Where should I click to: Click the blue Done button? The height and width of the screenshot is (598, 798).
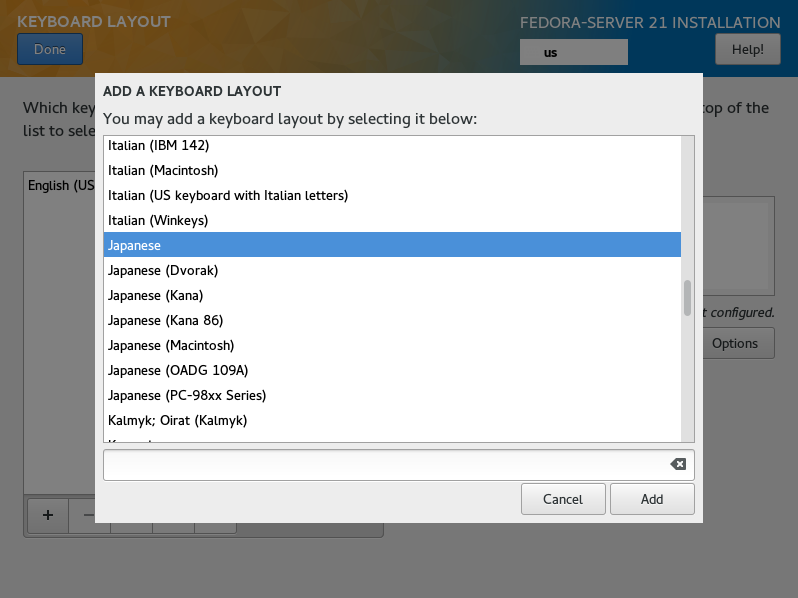point(50,49)
